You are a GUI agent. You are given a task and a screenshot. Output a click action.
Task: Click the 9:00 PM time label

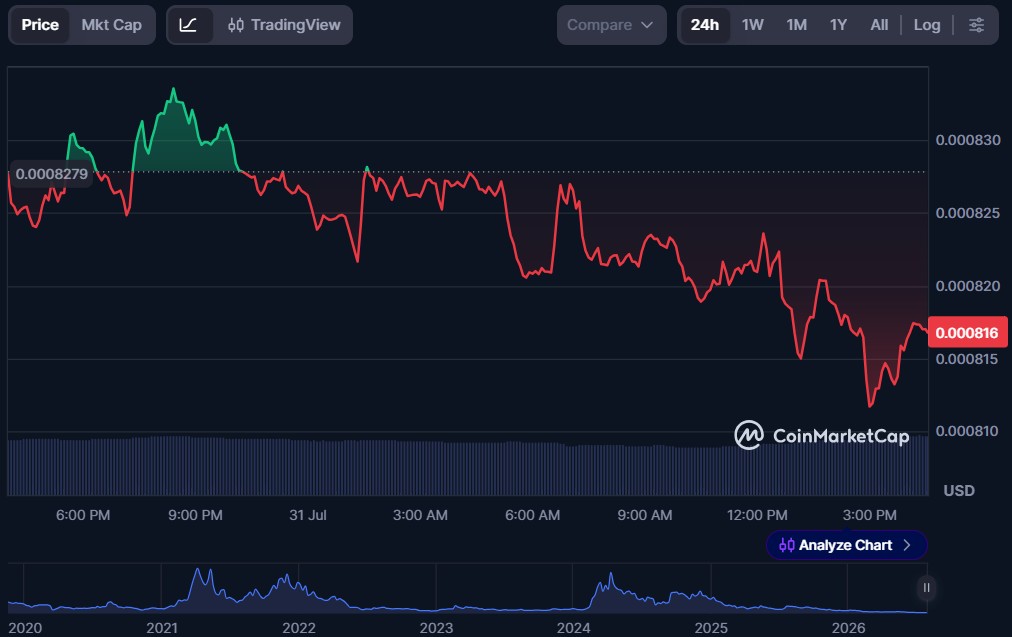pos(196,515)
